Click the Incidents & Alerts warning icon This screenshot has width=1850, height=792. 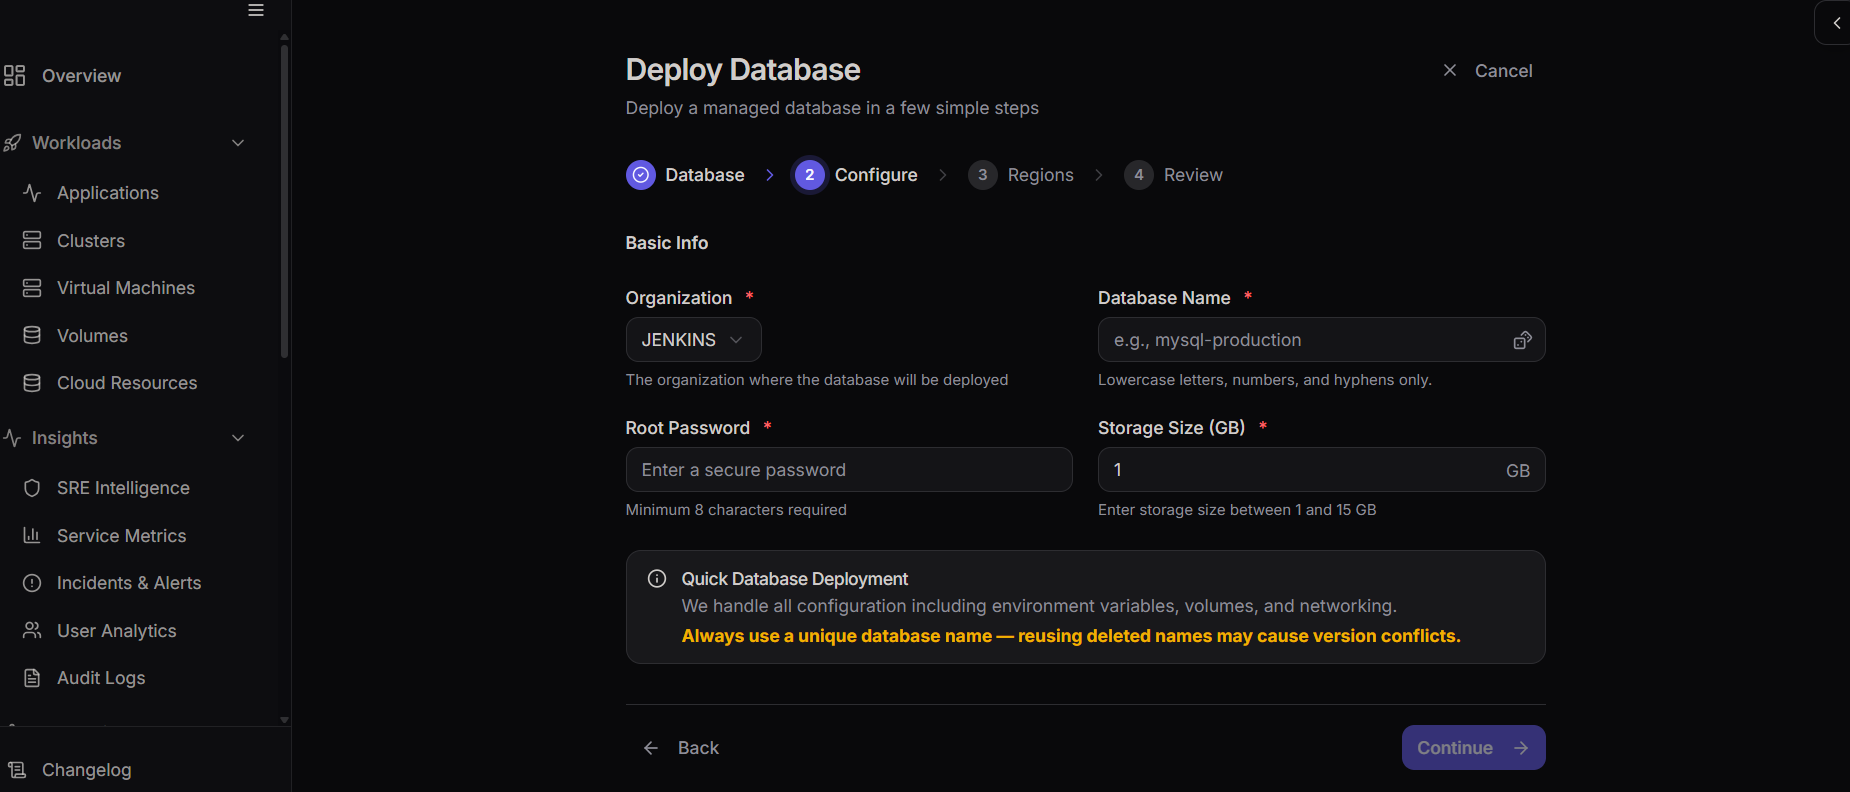click(x=32, y=583)
